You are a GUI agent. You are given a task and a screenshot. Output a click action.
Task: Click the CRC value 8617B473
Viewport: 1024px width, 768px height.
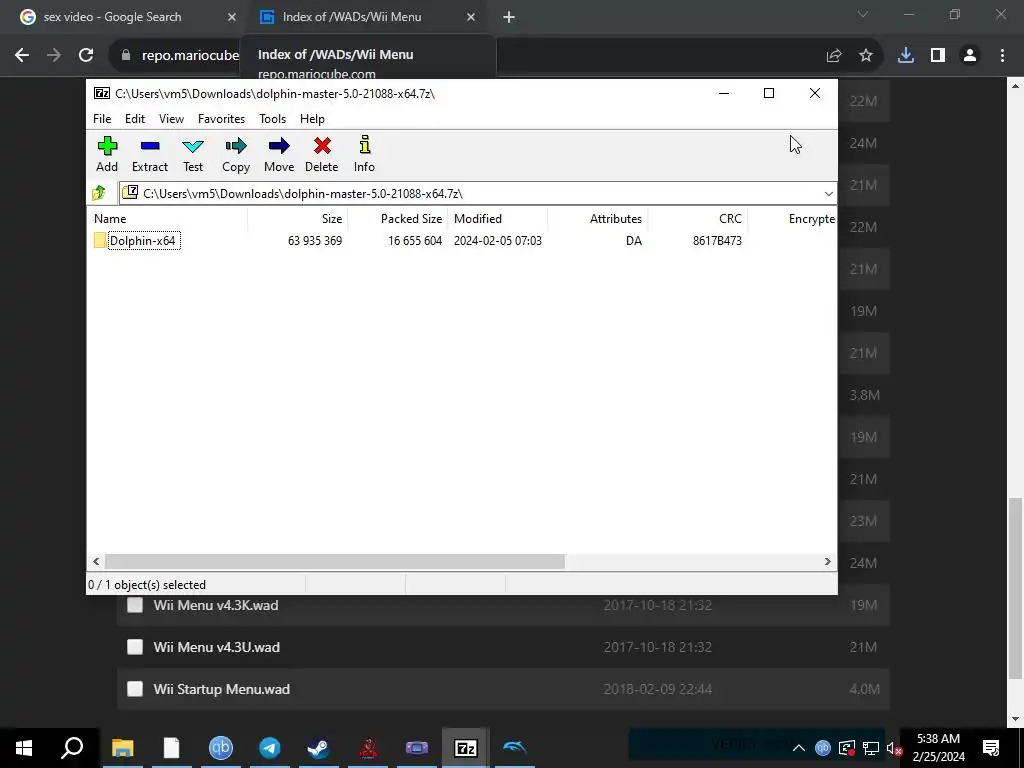(x=717, y=241)
